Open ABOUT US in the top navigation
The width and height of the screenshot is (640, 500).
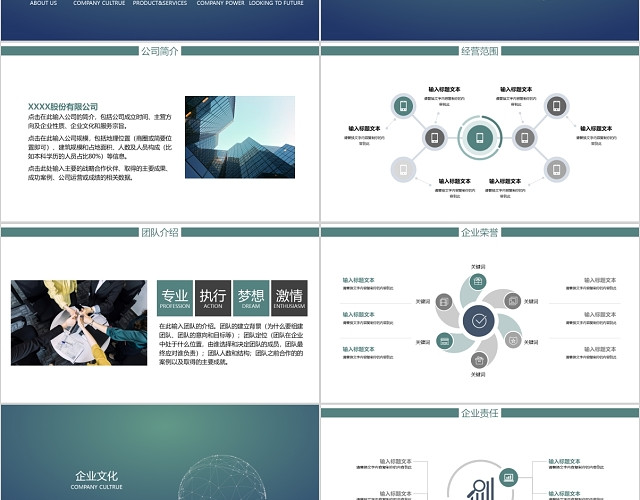43,3
